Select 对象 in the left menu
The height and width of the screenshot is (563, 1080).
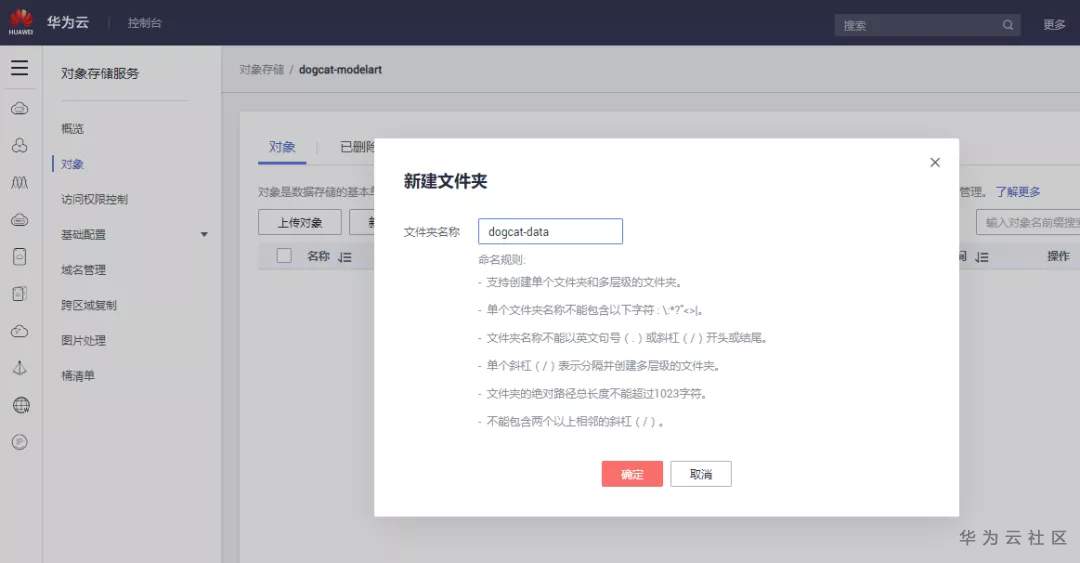click(x=72, y=164)
